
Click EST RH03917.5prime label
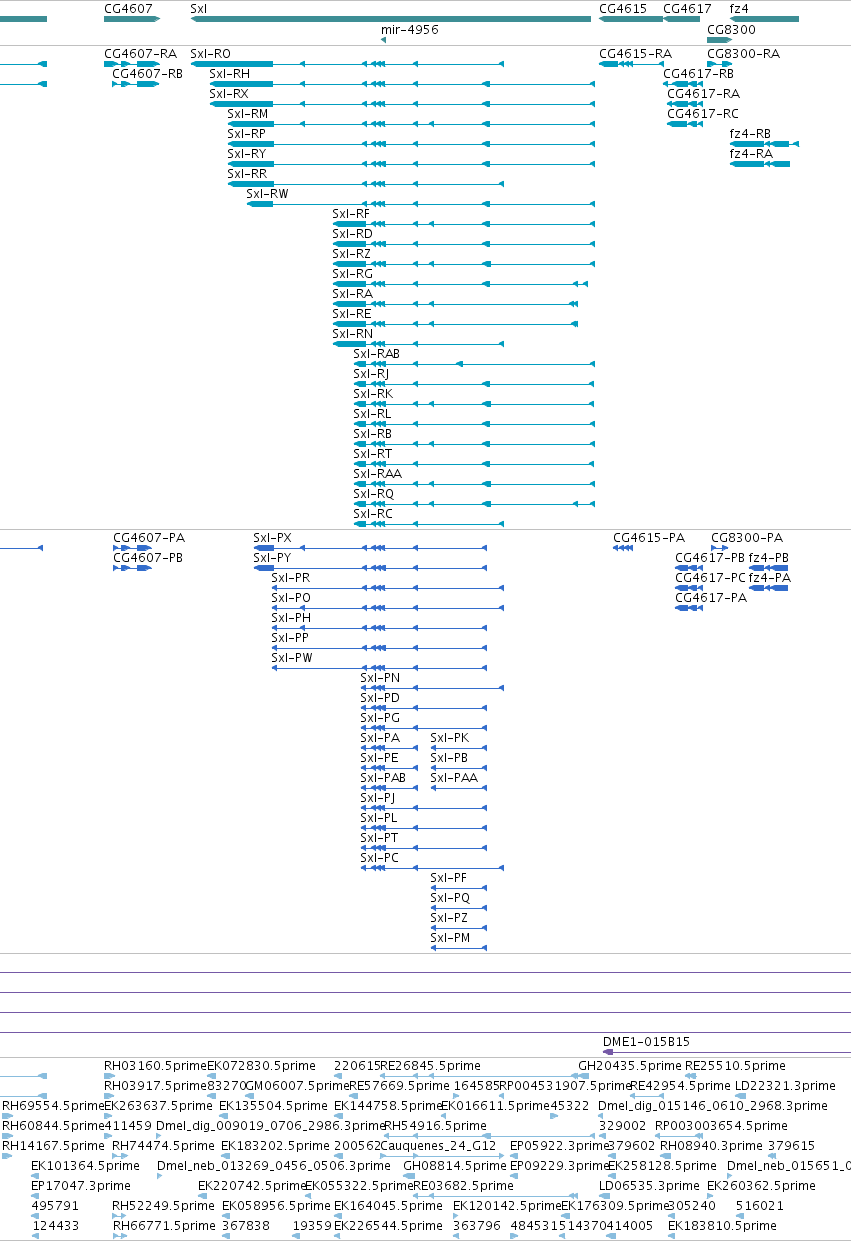coord(155,1085)
